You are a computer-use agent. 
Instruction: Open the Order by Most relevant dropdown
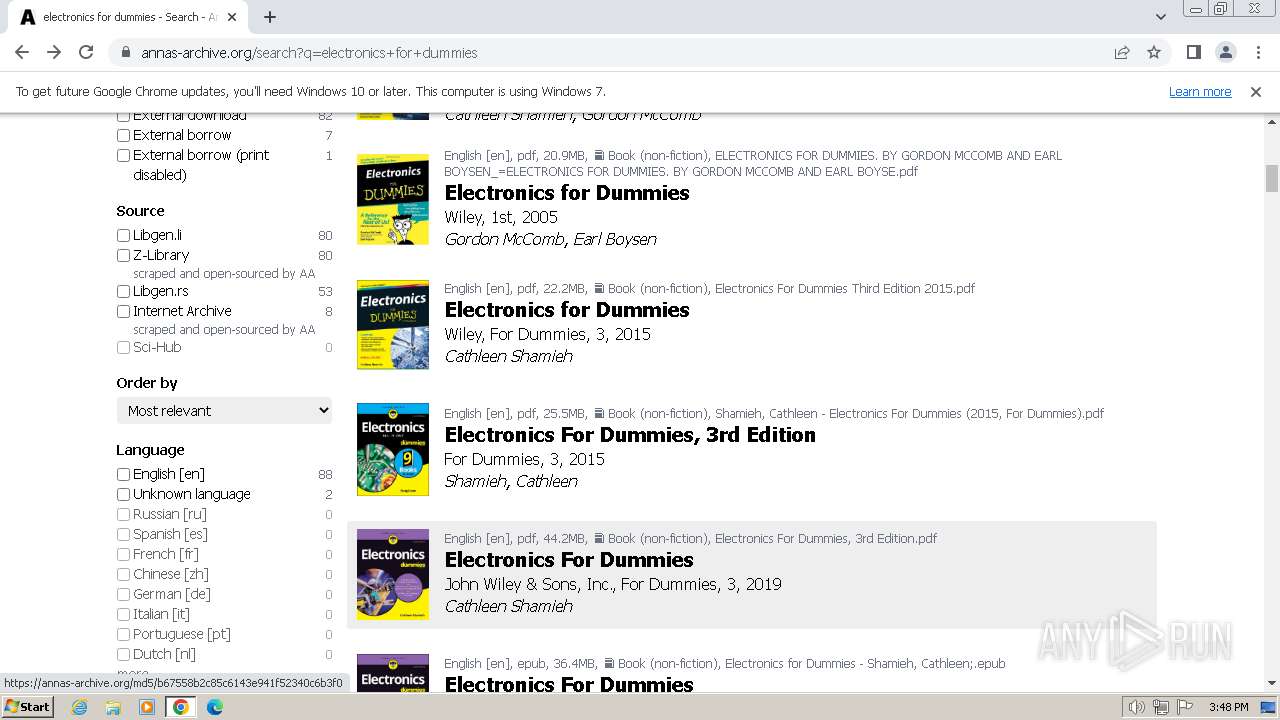coord(224,410)
